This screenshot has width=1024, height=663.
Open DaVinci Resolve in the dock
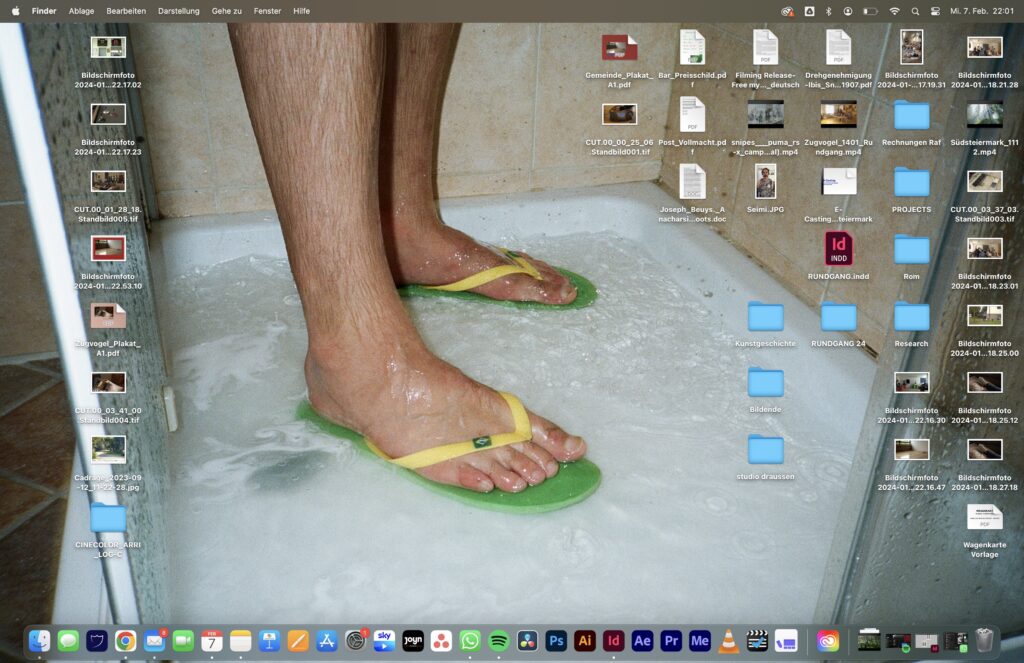coord(528,641)
